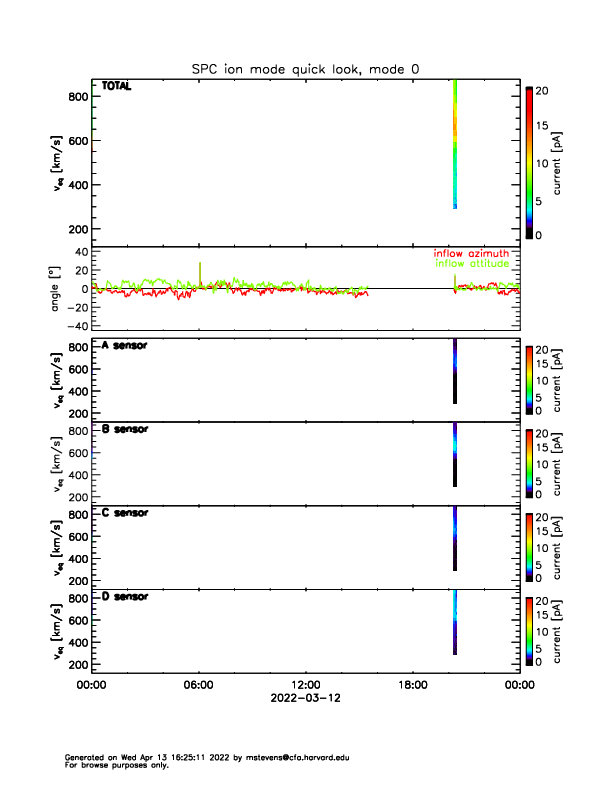612x792 pixels.
Task: Click the 18:00 time axis tick label
Action: tap(412, 686)
